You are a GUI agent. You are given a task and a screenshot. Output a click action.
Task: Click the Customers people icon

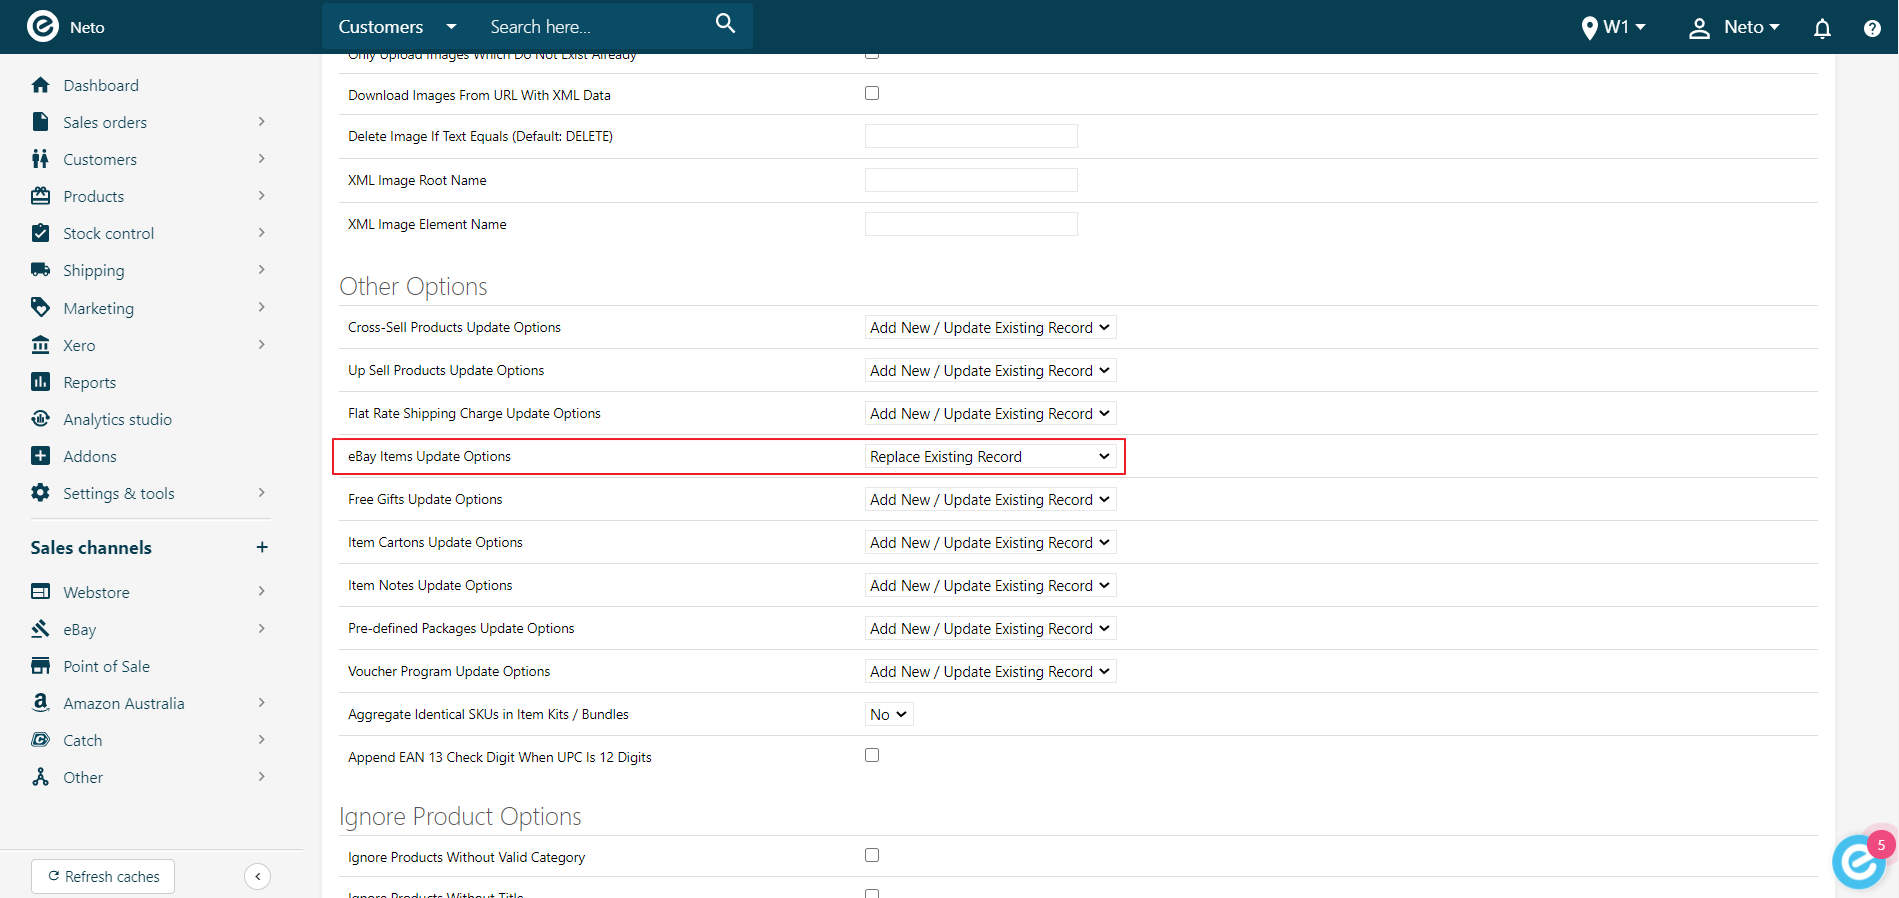40,159
